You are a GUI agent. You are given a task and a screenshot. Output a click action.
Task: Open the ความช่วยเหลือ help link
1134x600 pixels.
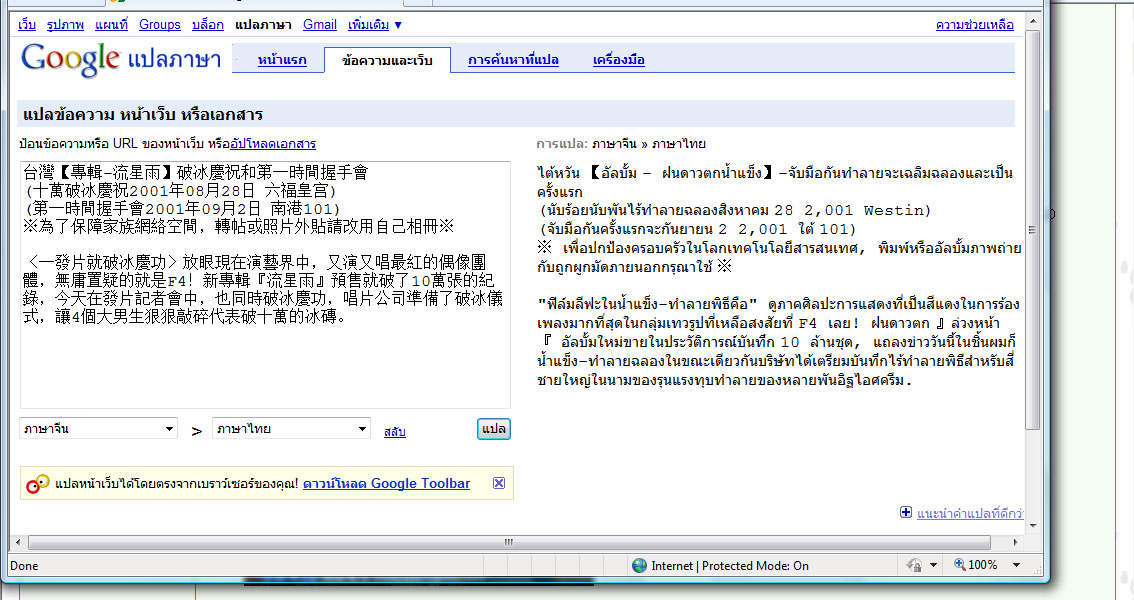point(974,25)
